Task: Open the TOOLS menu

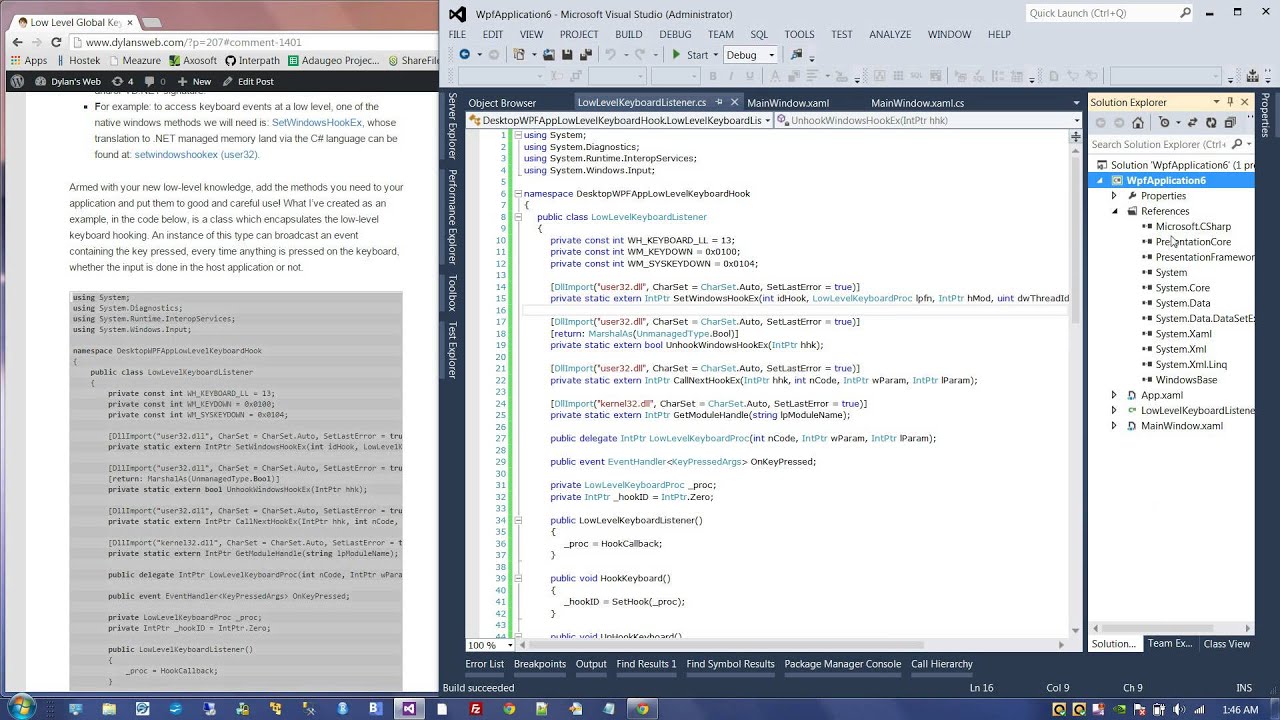Action: (x=799, y=34)
